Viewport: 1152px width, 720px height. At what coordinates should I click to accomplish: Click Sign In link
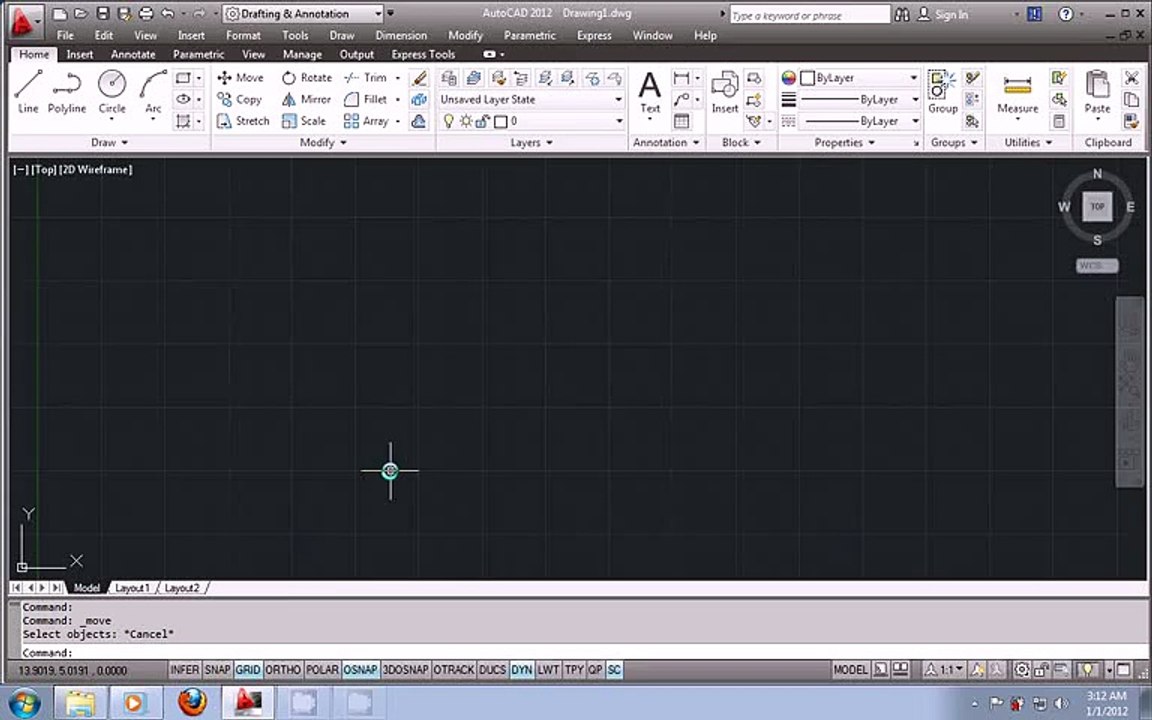pos(951,14)
